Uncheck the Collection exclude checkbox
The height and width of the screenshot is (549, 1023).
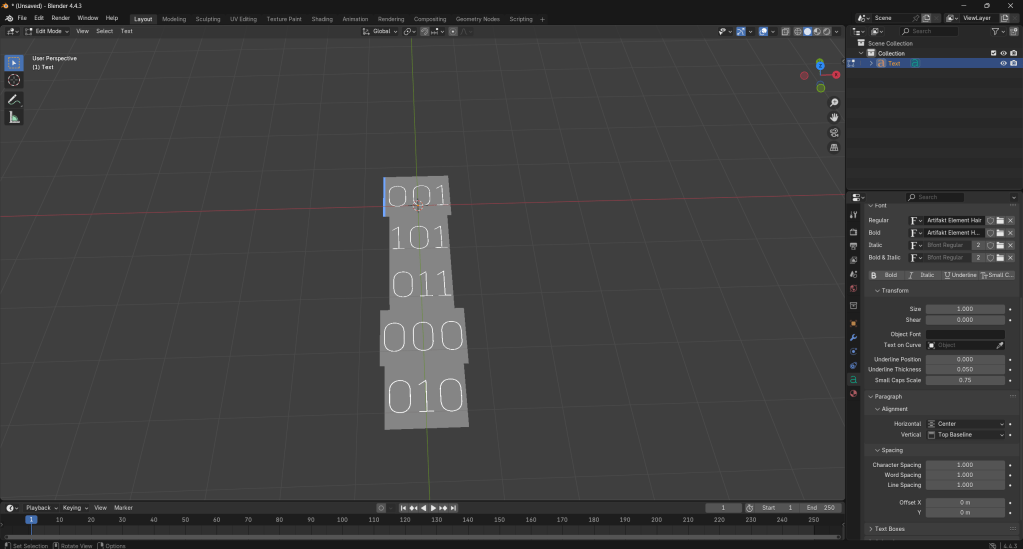pyautogui.click(x=993, y=53)
